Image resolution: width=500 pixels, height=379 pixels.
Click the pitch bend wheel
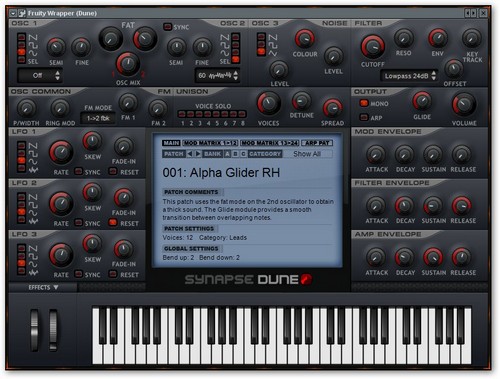[35, 330]
